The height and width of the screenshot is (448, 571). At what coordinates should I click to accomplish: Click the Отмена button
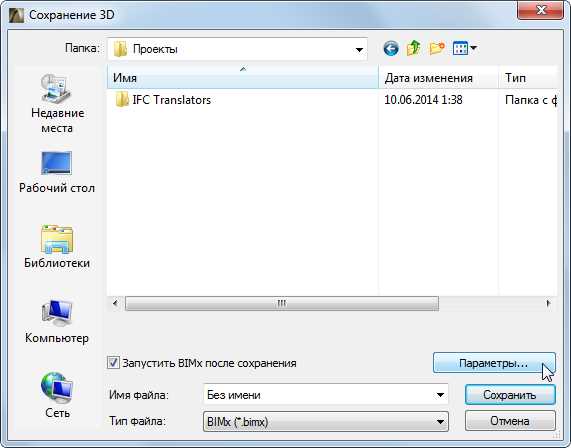[x=510, y=421]
